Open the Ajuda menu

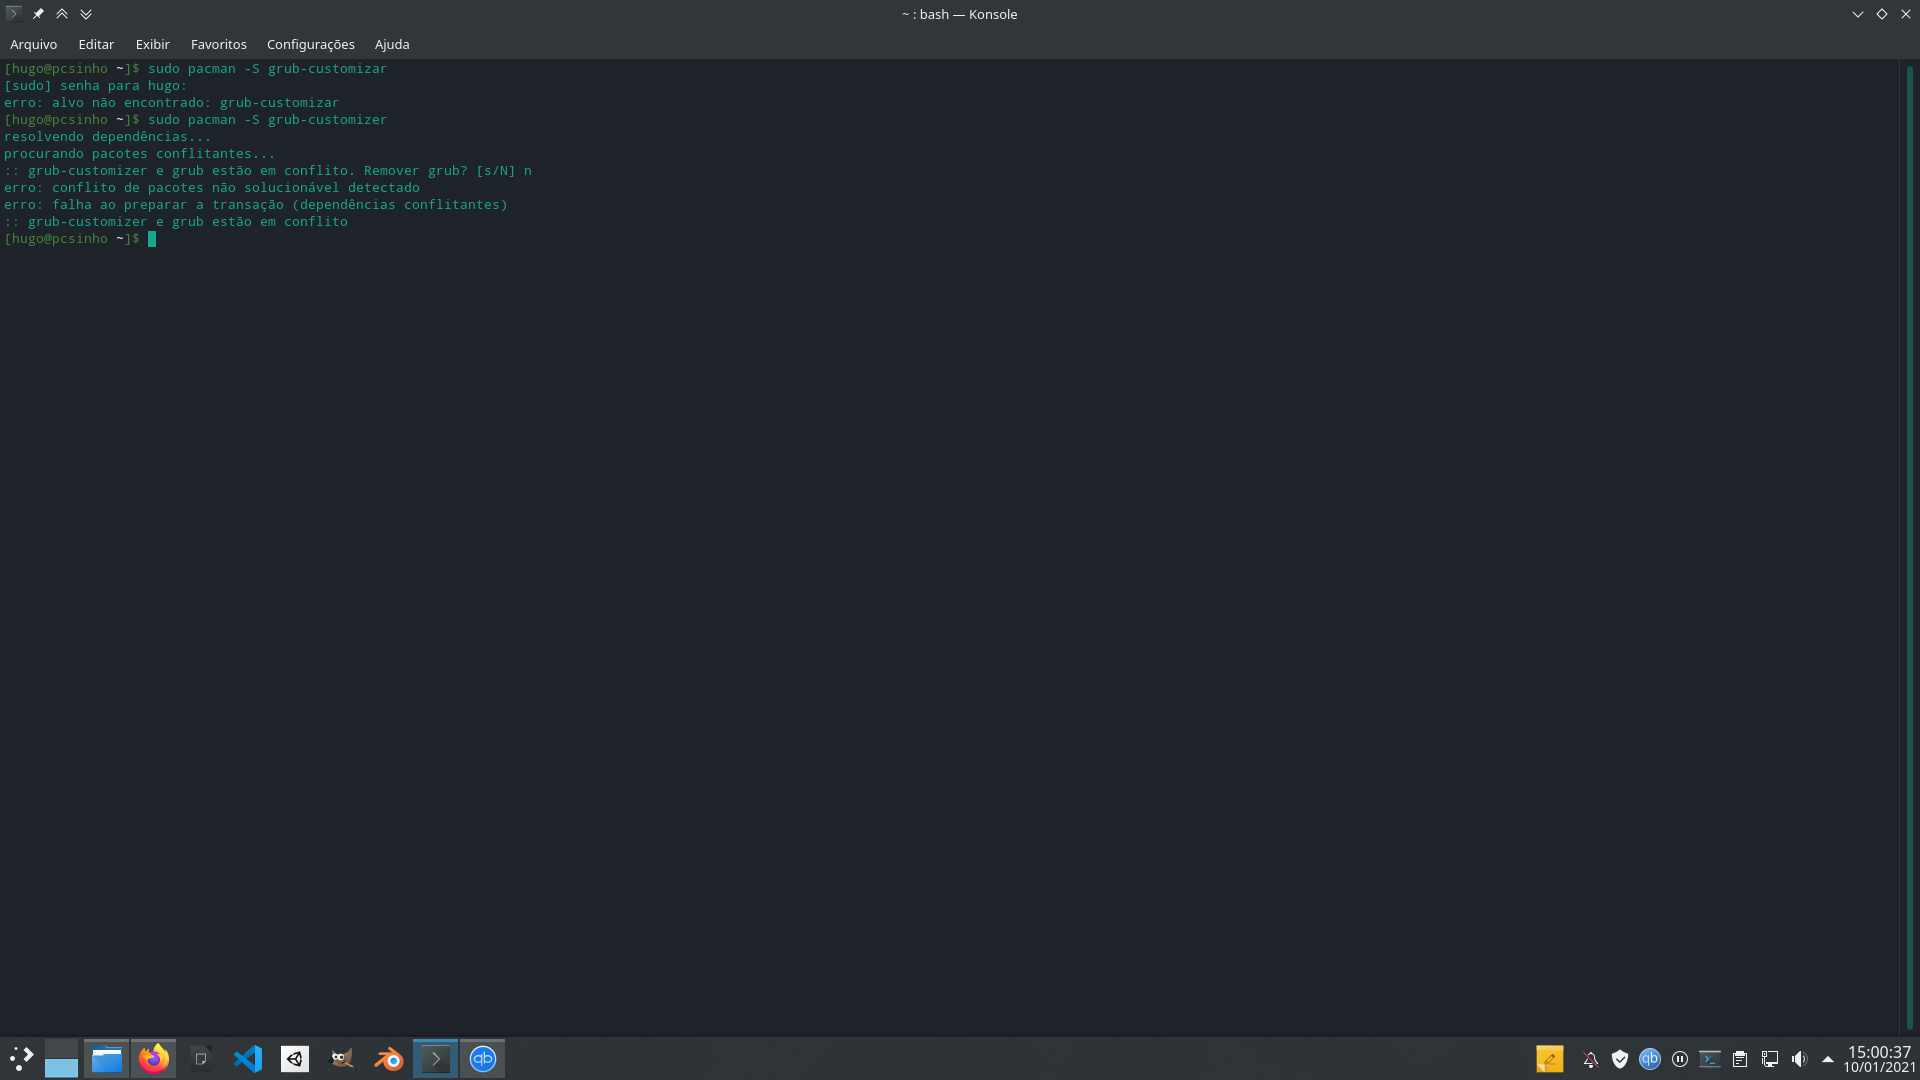coord(392,44)
